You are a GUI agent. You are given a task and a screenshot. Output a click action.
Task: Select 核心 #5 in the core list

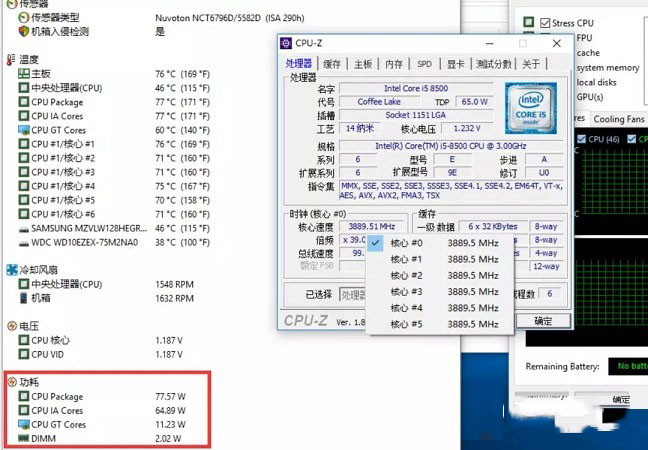[440, 324]
